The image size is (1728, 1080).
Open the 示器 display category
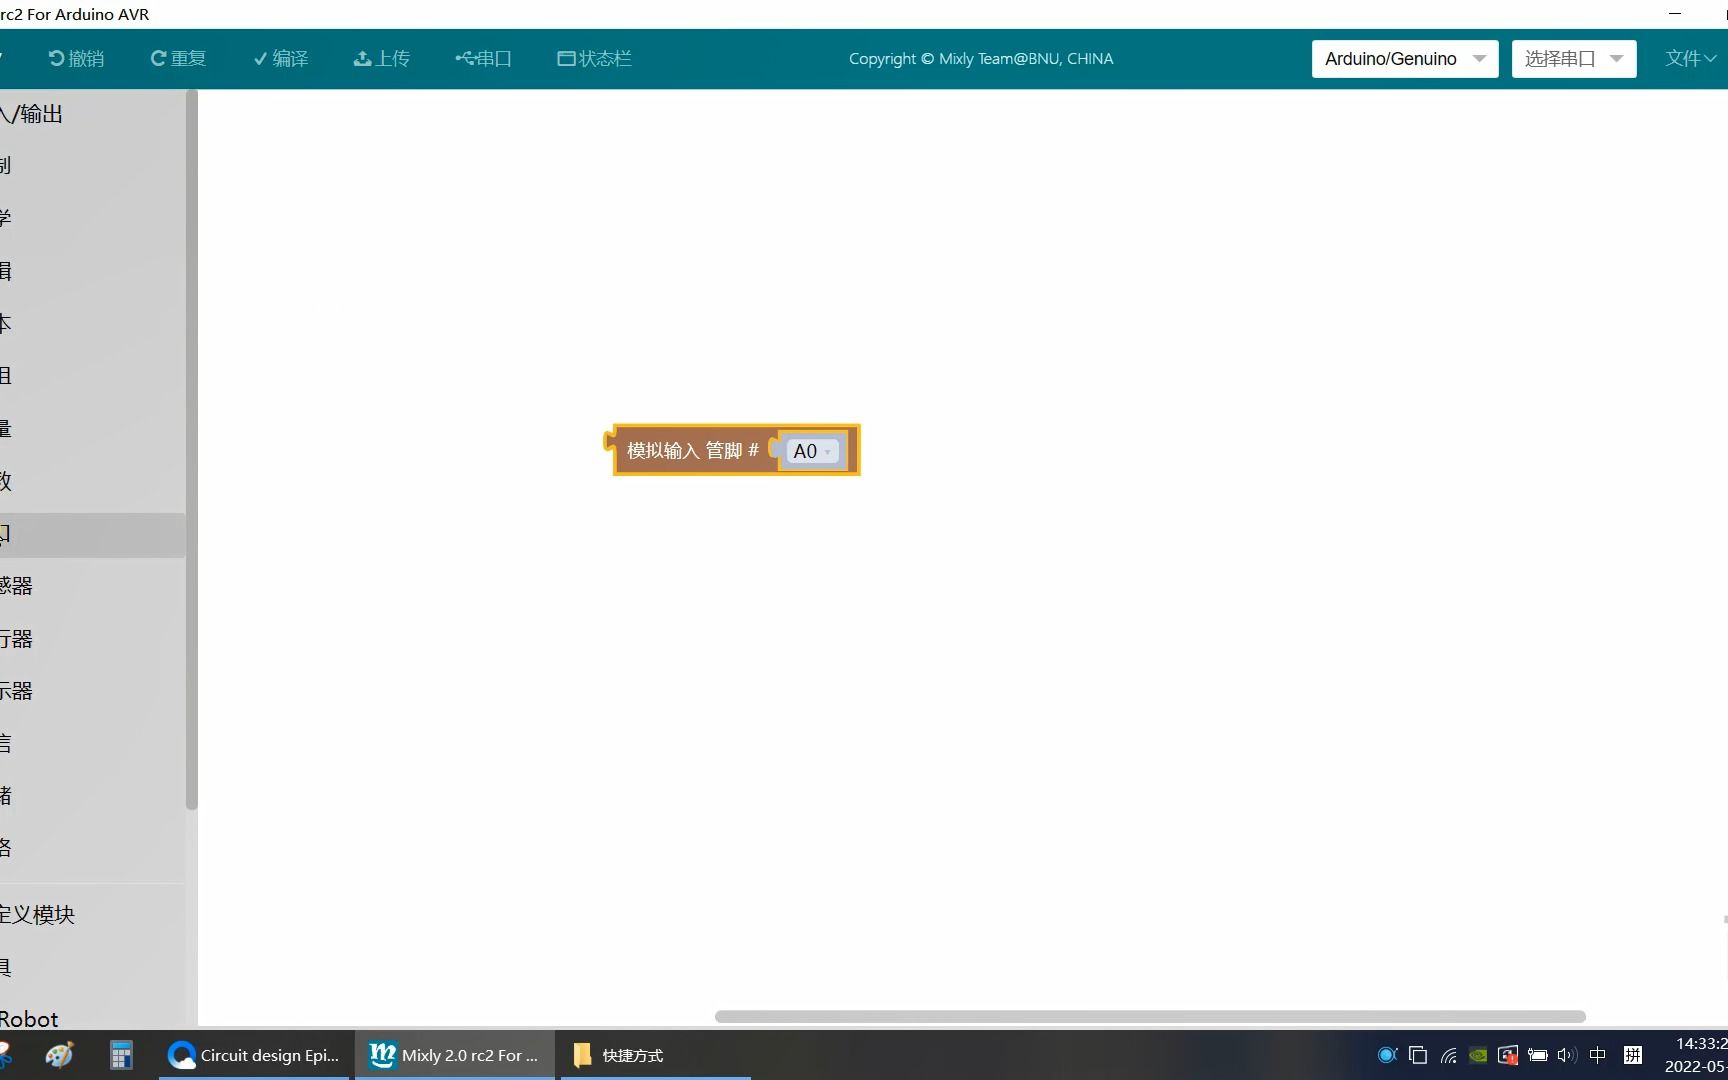[x=92, y=691]
